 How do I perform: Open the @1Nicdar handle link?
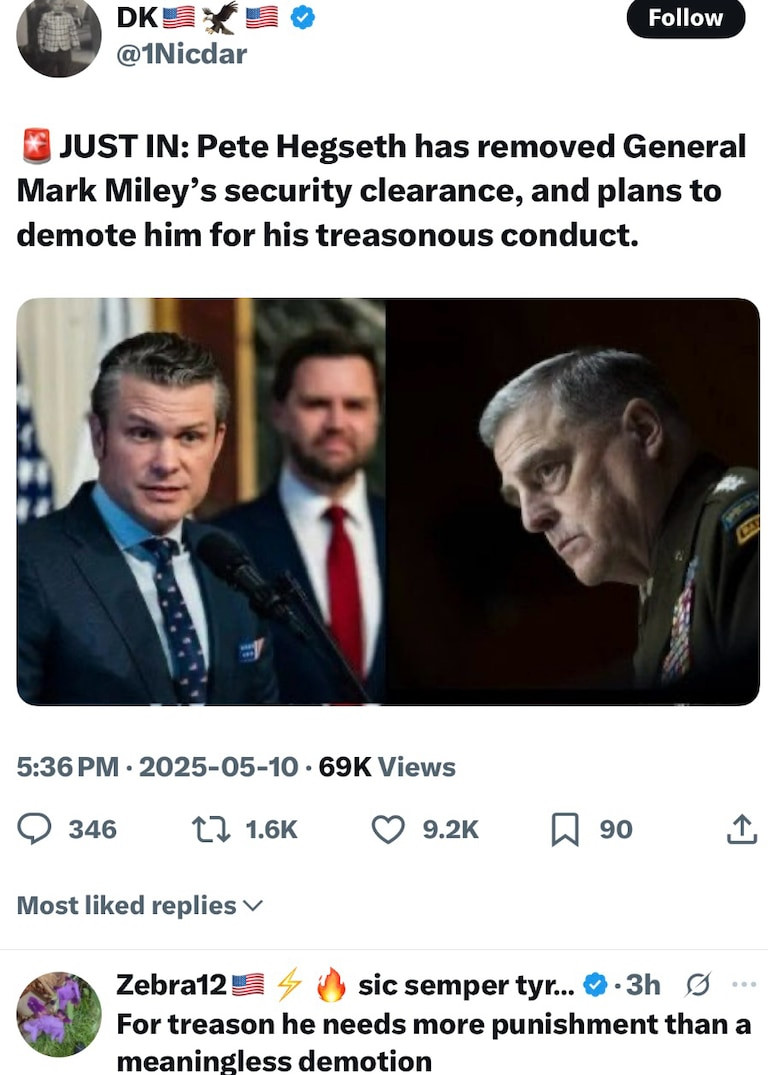point(182,54)
